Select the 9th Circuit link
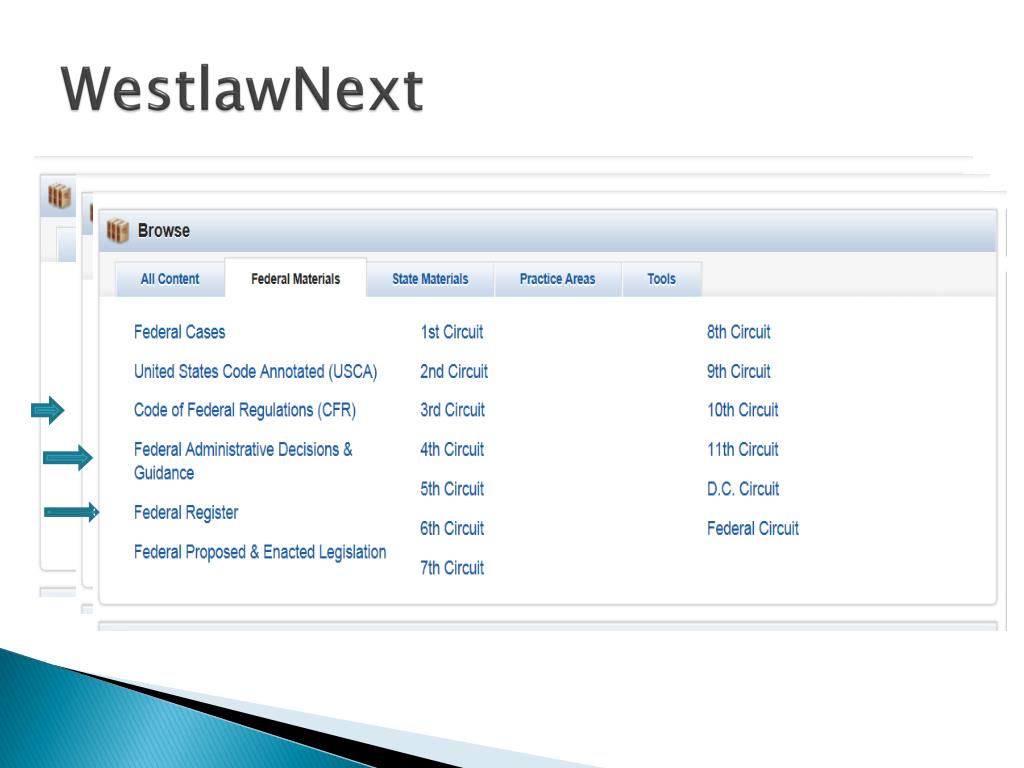This screenshot has width=1024, height=768. point(739,372)
